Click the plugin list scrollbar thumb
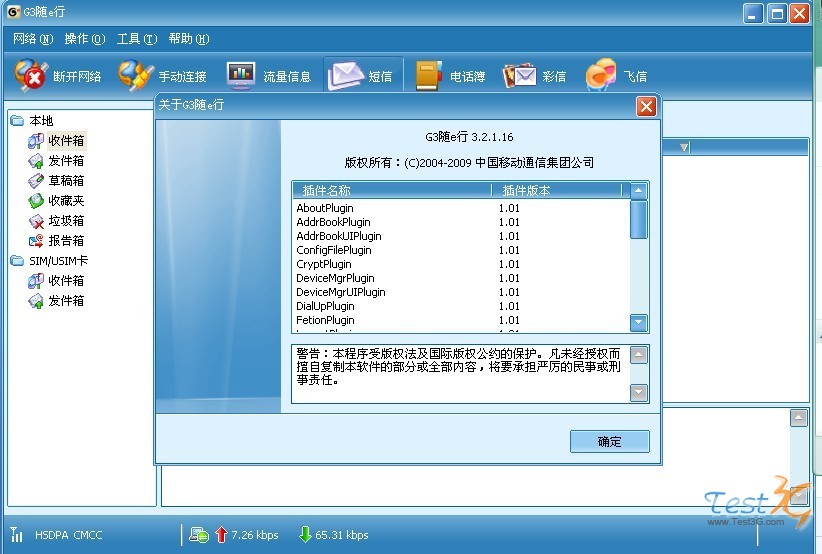This screenshot has width=822, height=554. tap(639, 220)
